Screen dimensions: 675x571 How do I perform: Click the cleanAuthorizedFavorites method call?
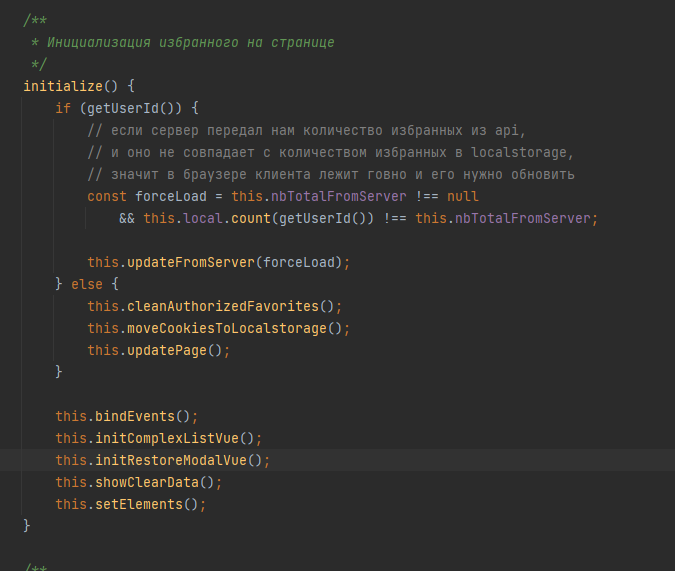click(223, 306)
